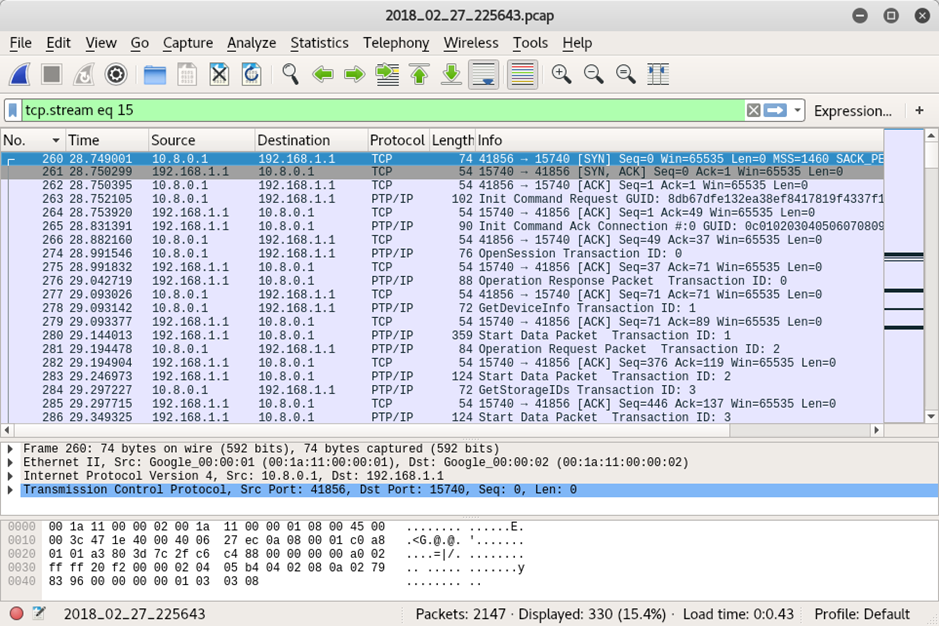Viewport: 939px width, 626px height.
Task: Expand the Frame 260 detail tree
Action: (10, 449)
